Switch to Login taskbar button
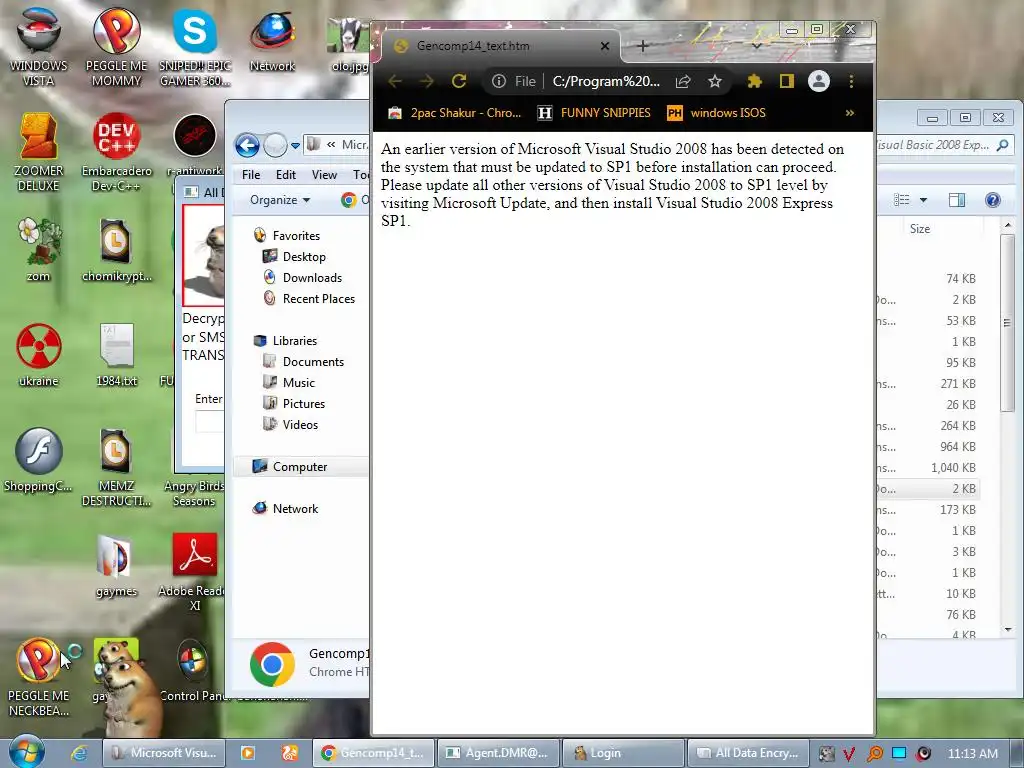 623,753
